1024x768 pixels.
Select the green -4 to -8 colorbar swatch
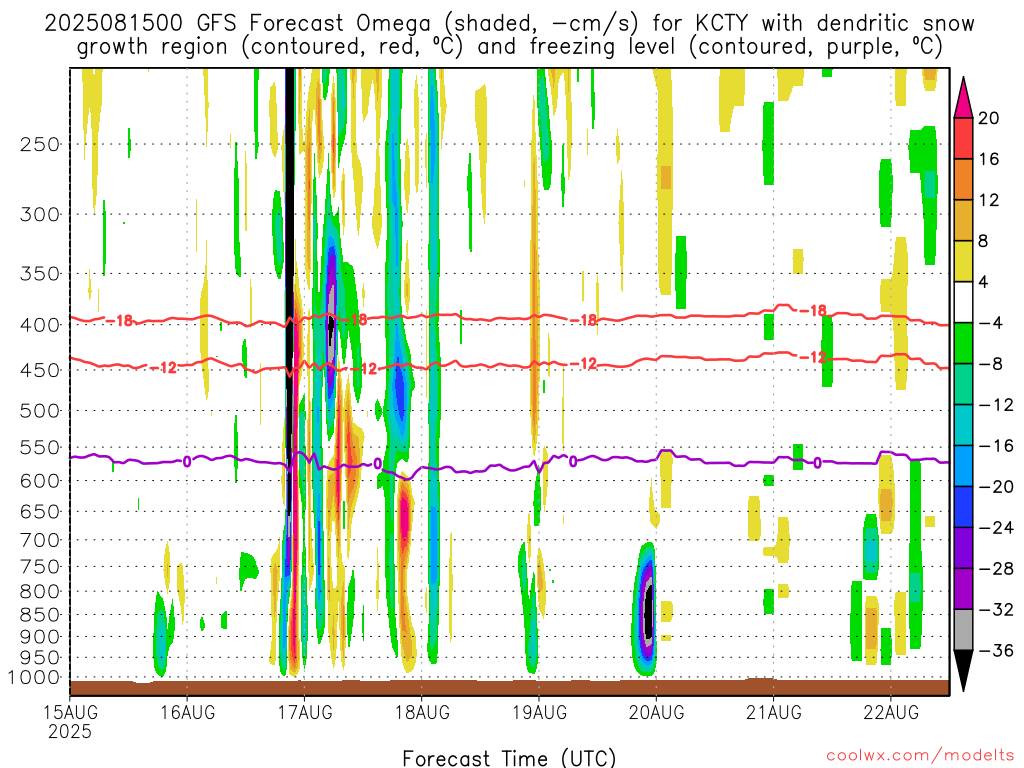pyautogui.click(x=963, y=343)
